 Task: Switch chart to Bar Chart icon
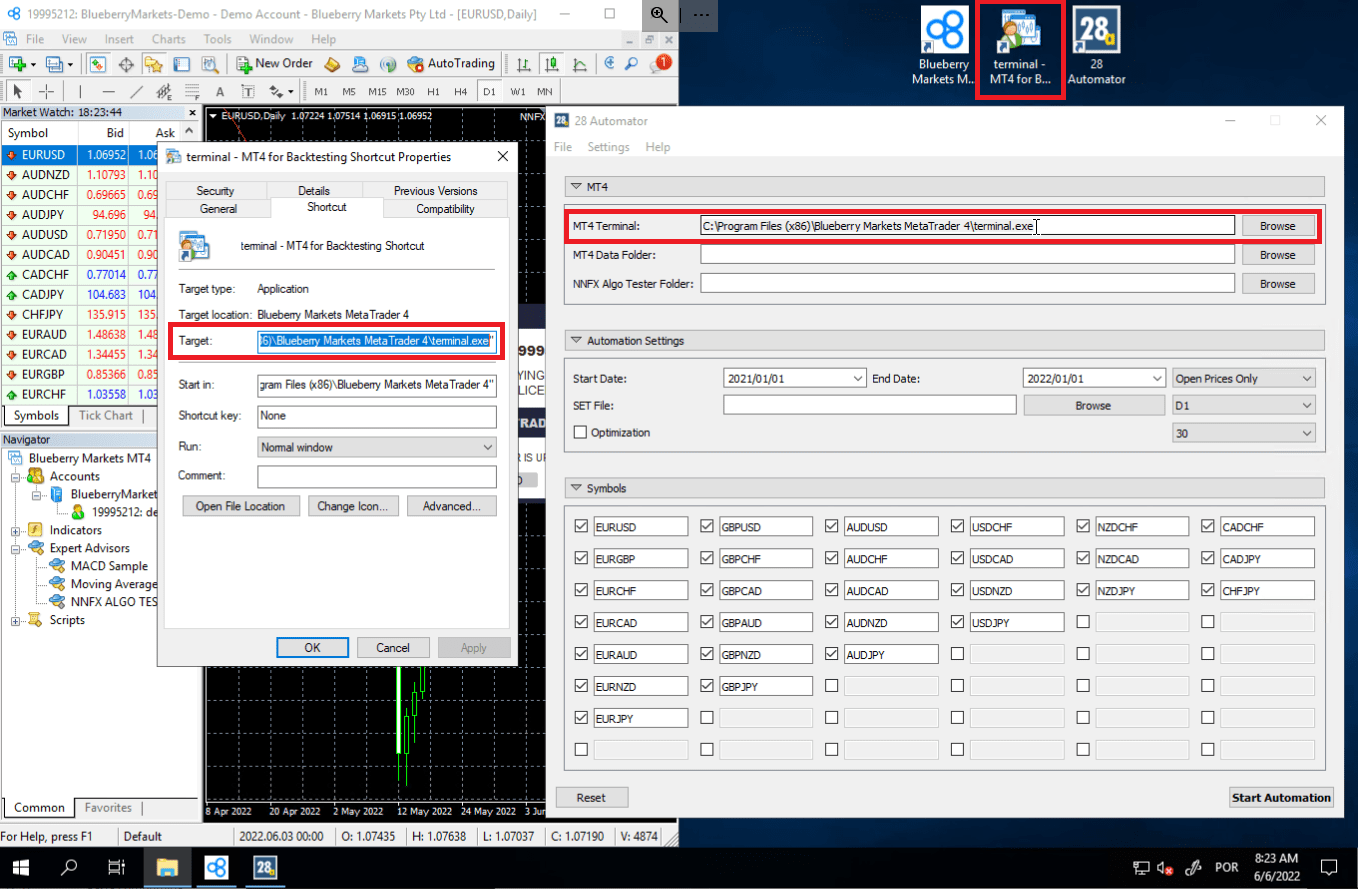tap(523, 64)
